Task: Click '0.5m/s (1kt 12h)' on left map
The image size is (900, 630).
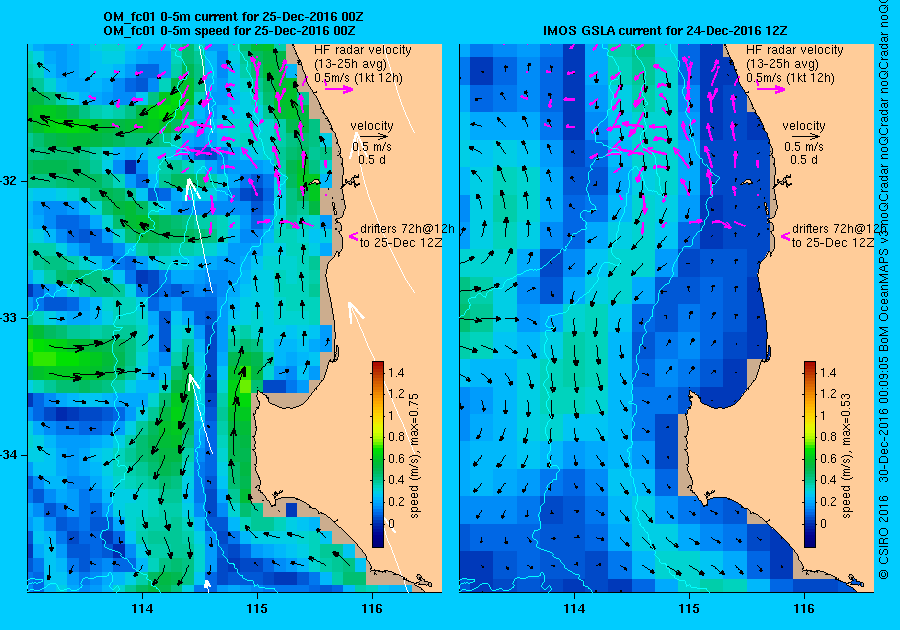Action: [x=358, y=77]
